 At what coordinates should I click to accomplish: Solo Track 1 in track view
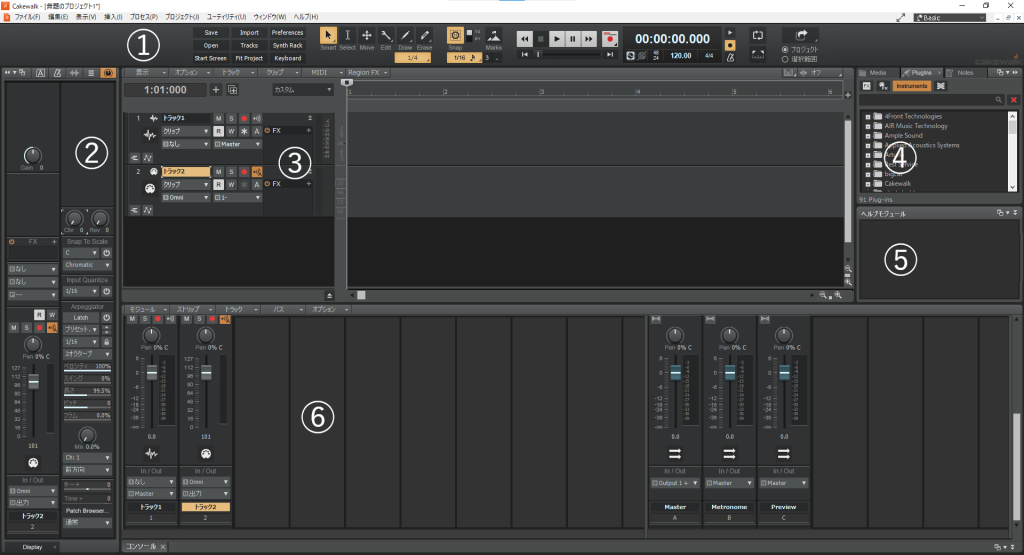(231, 118)
